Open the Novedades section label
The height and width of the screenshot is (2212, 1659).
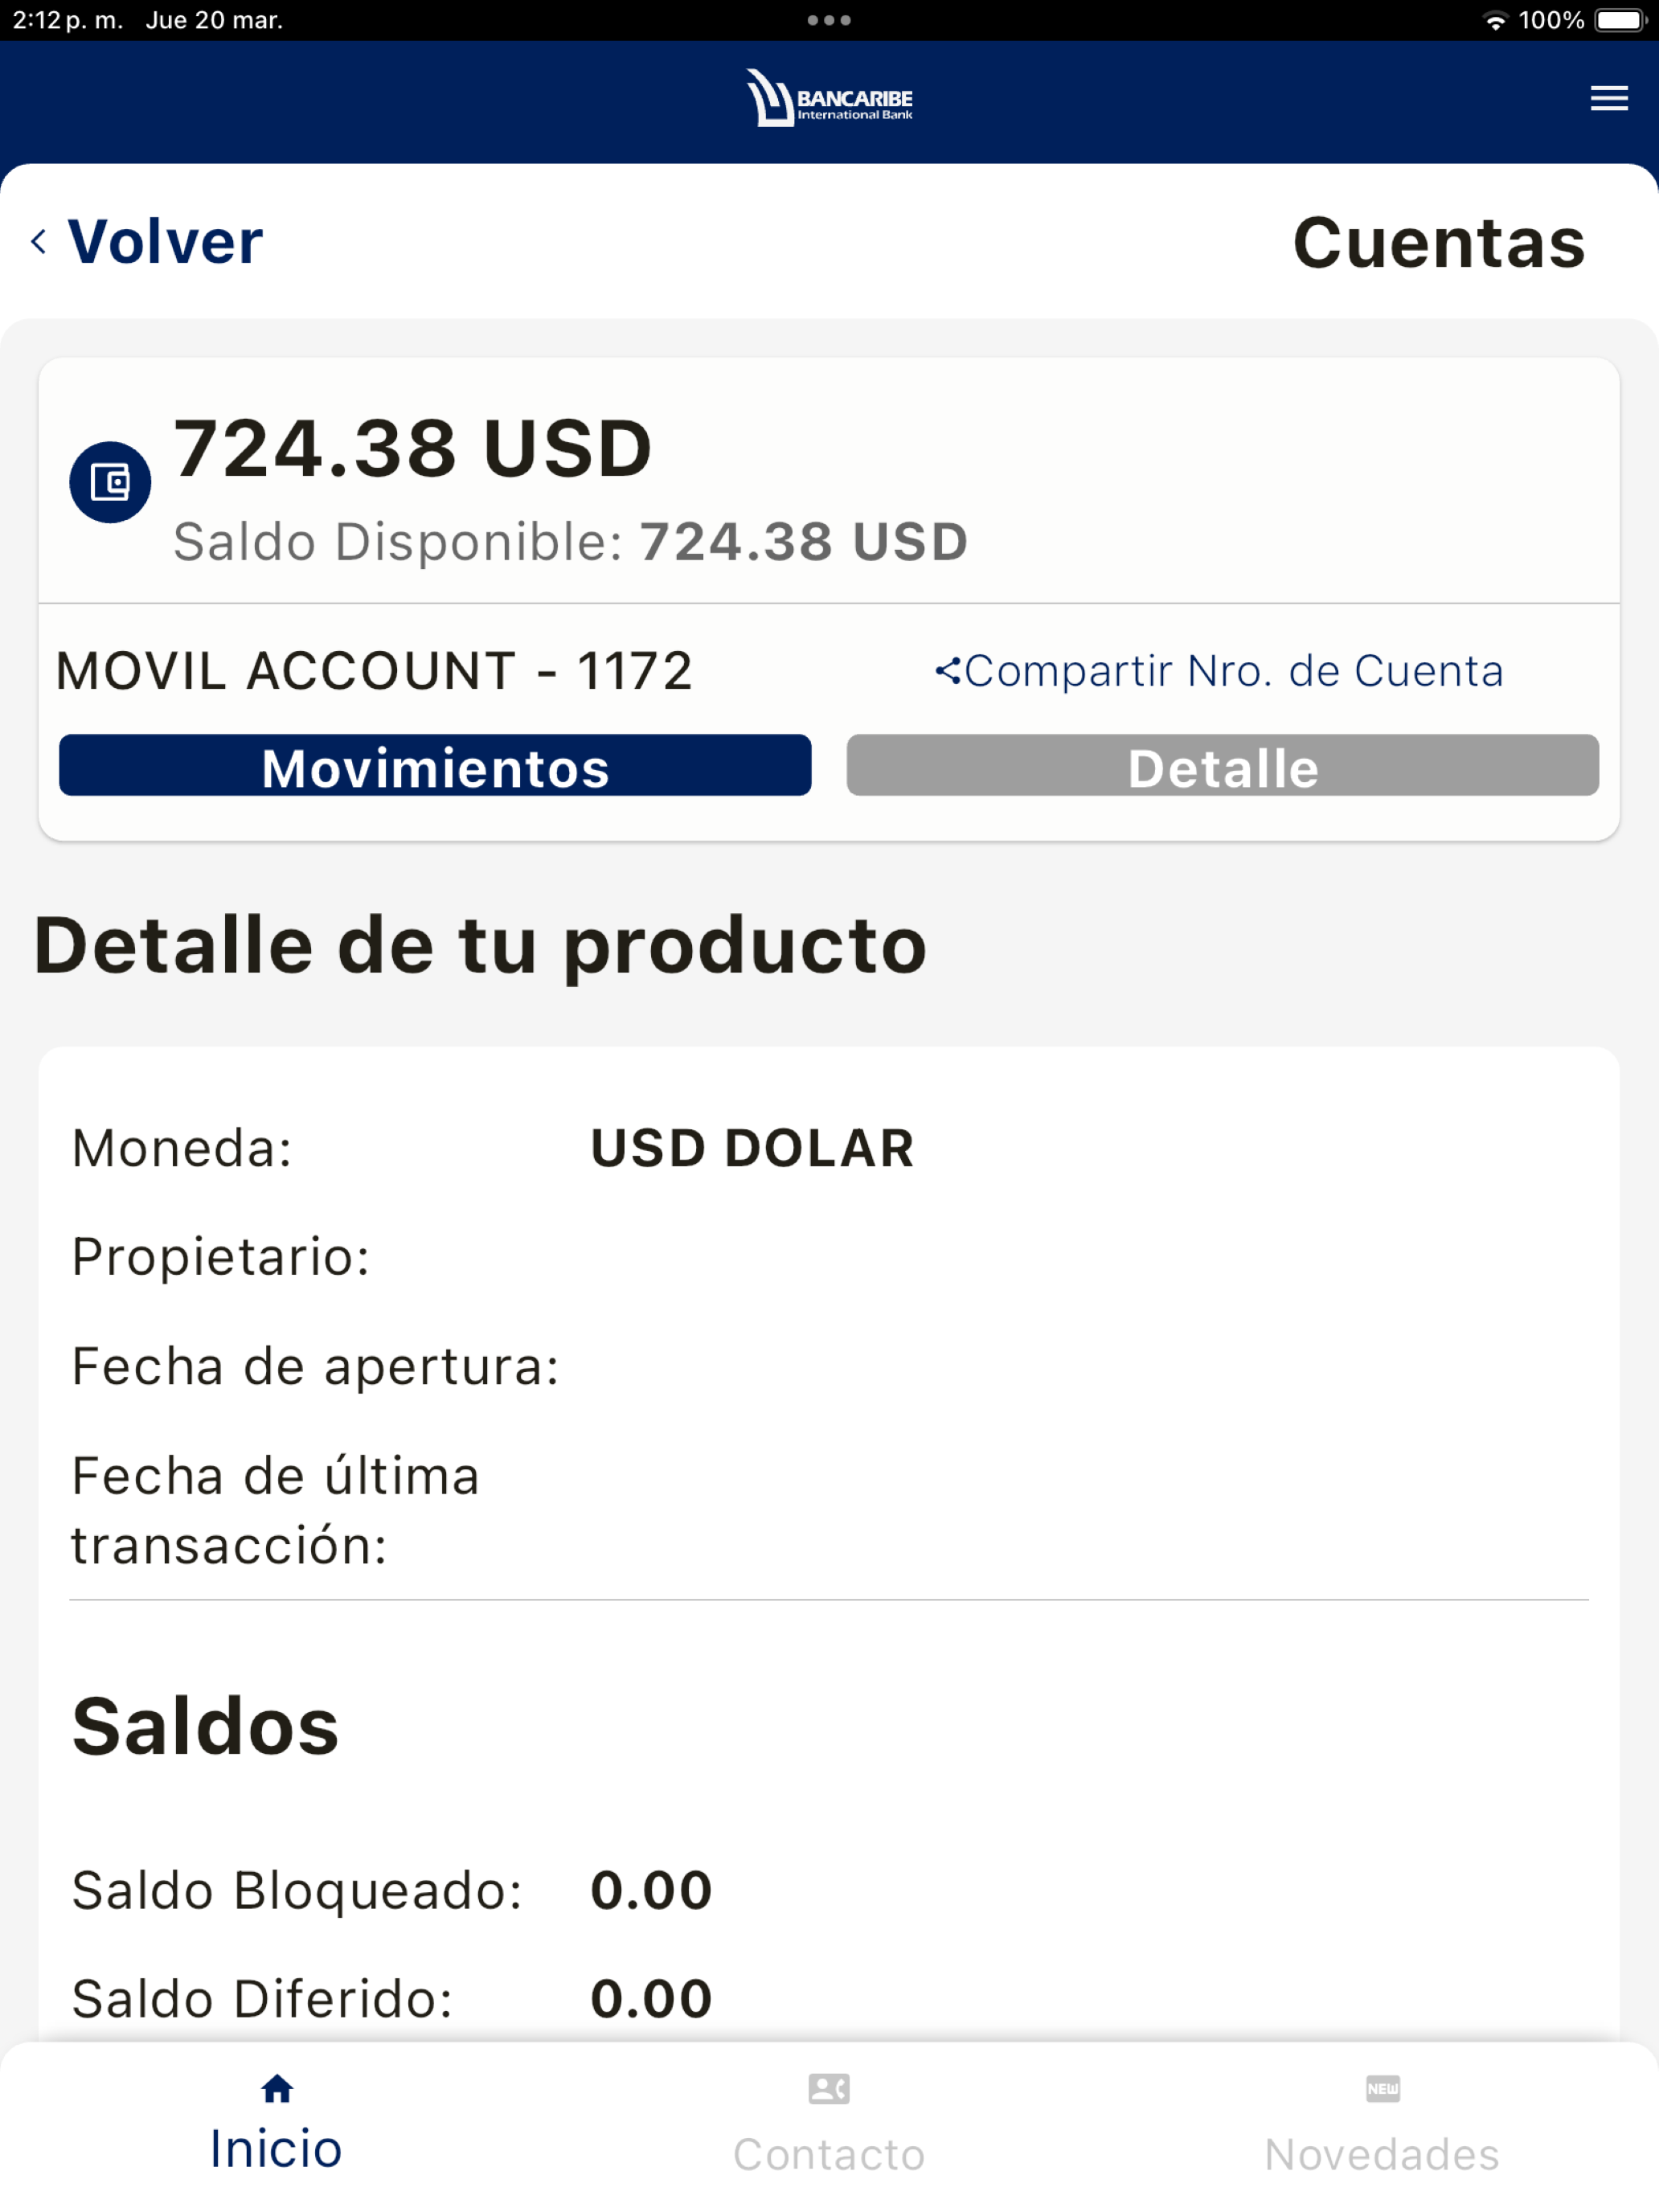click(x=1382, y=2154)
